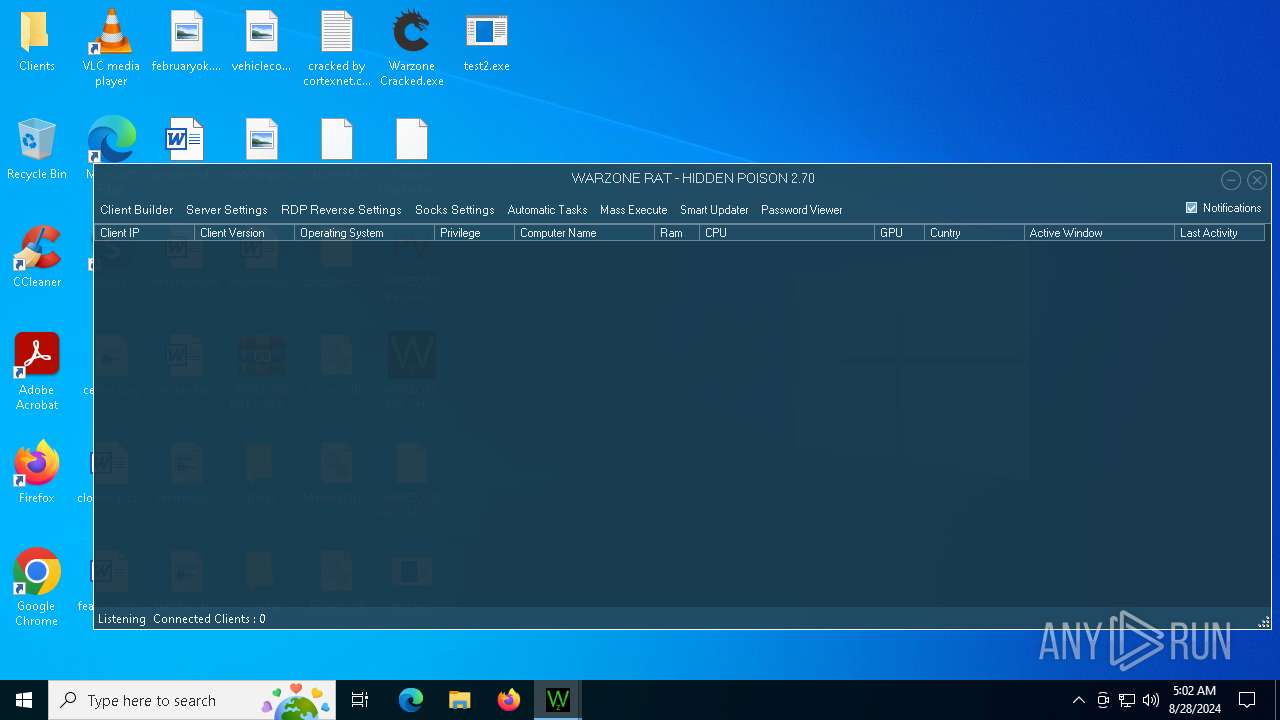Sort by Privilege column header

tap(475, 233)
